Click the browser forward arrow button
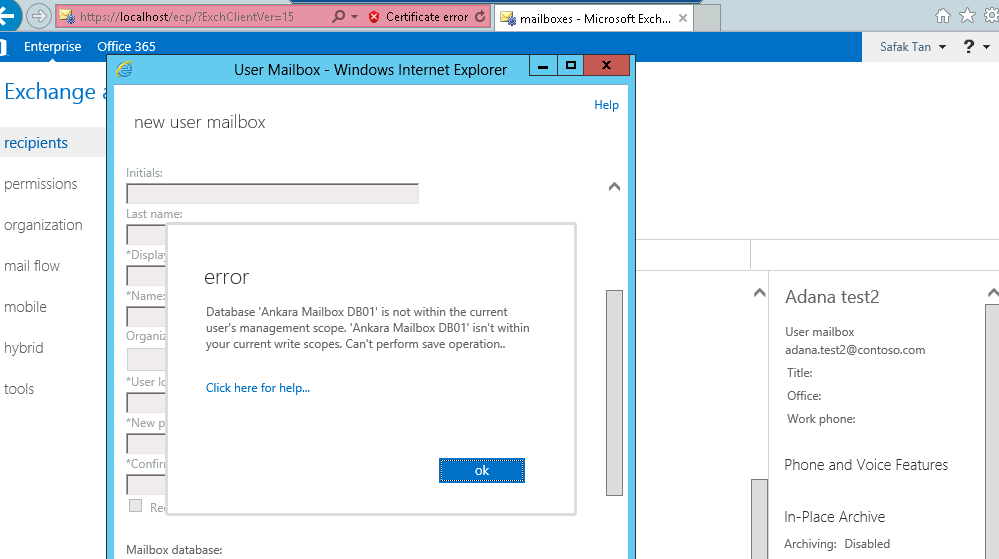 (x=39, y=16)
